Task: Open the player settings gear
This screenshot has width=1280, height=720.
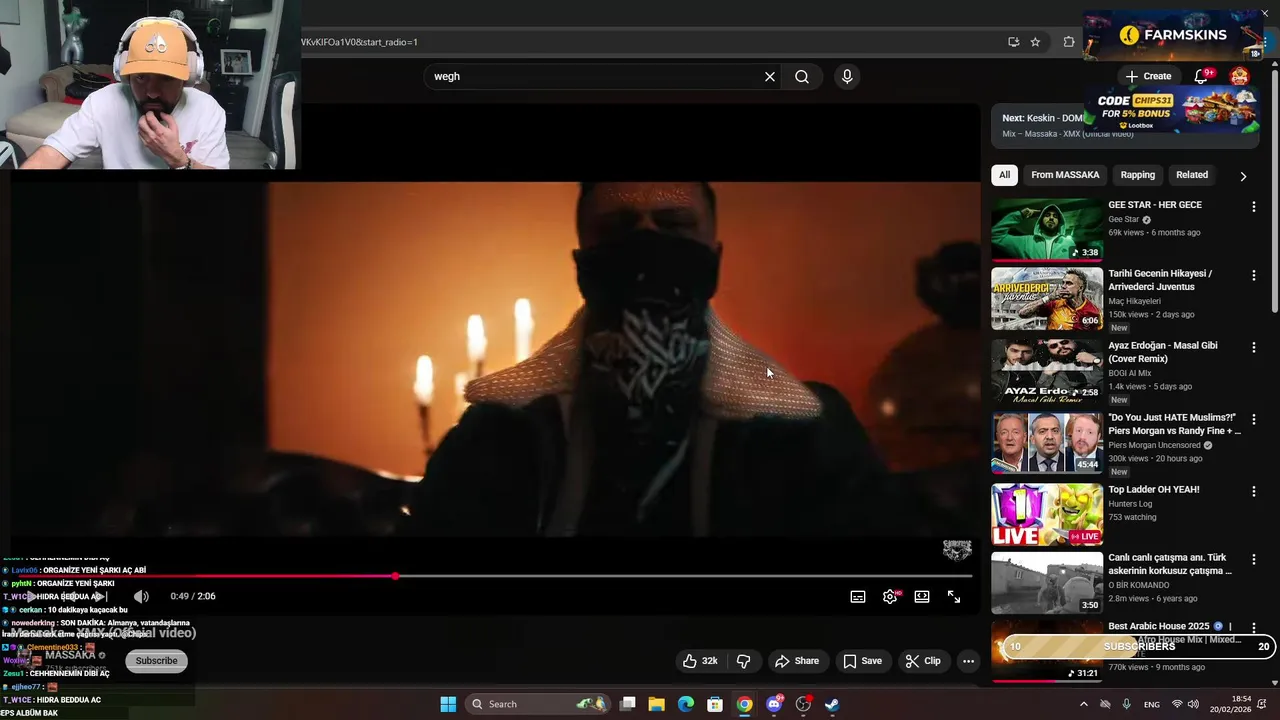Action: pyautogui.click(x=890, y=596)
